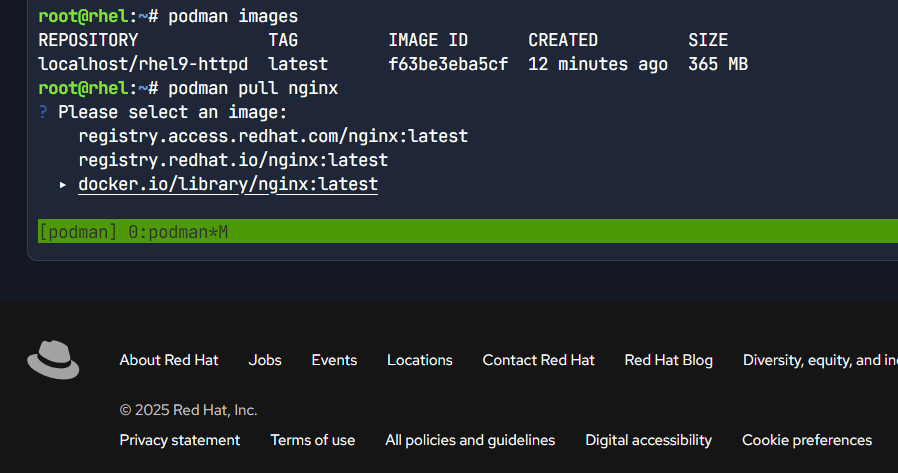This screenshot has width=898, height=473.
Task: Click the Red Hat fedora logo
Action: point(53,360)
